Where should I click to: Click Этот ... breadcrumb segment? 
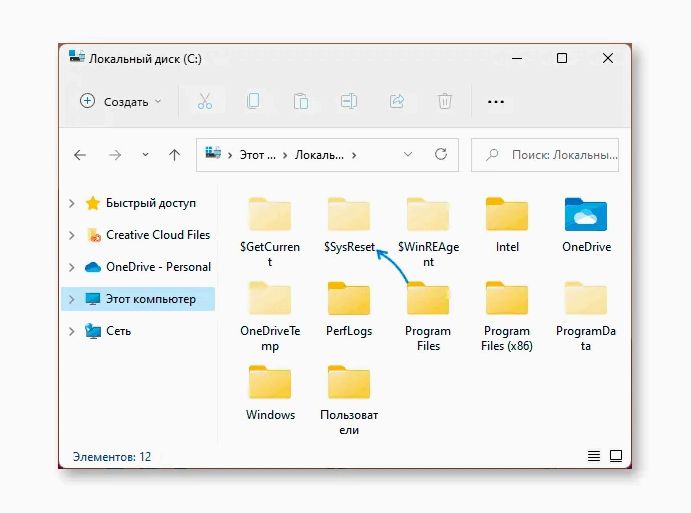click(x=258, y=155)
